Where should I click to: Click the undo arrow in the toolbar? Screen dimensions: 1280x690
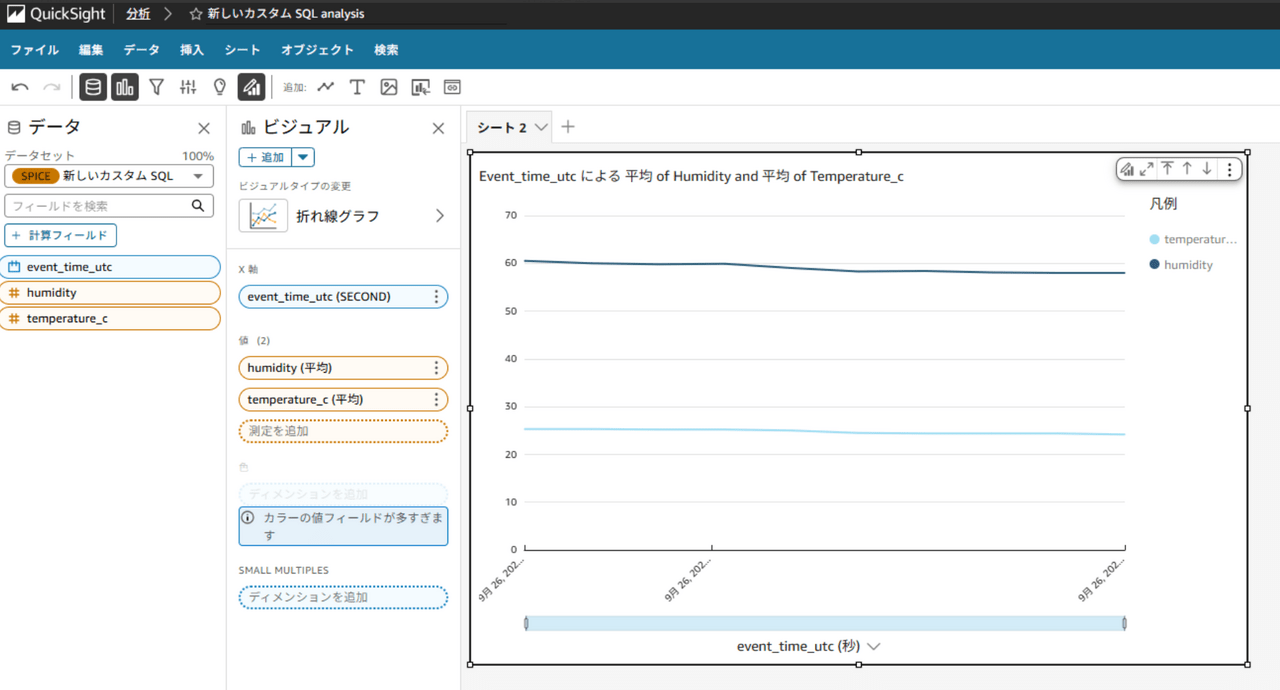20,88
